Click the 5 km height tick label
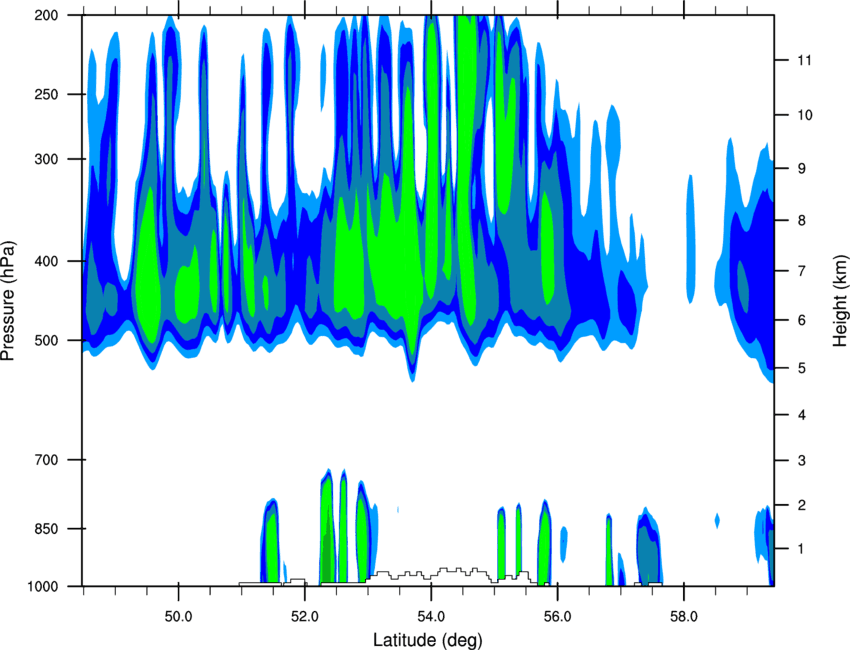This screenshot has height=650, width=850. (x=802, y=368)
